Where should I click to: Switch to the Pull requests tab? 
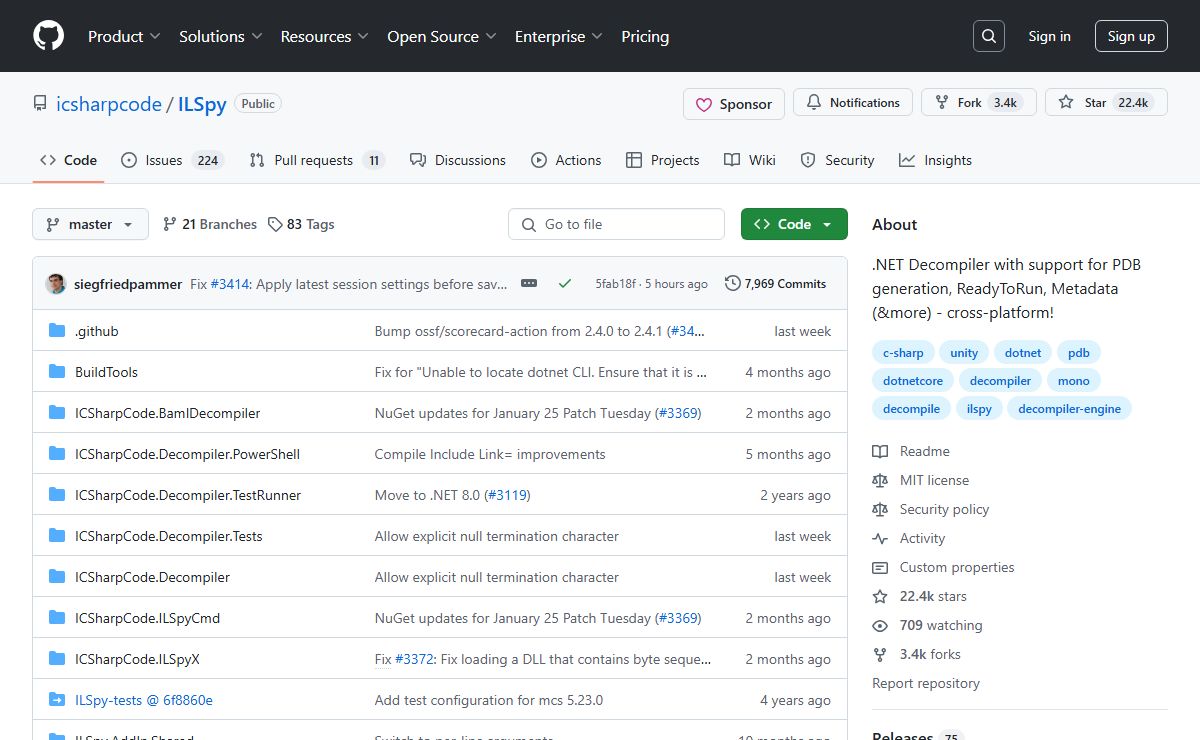317,160
